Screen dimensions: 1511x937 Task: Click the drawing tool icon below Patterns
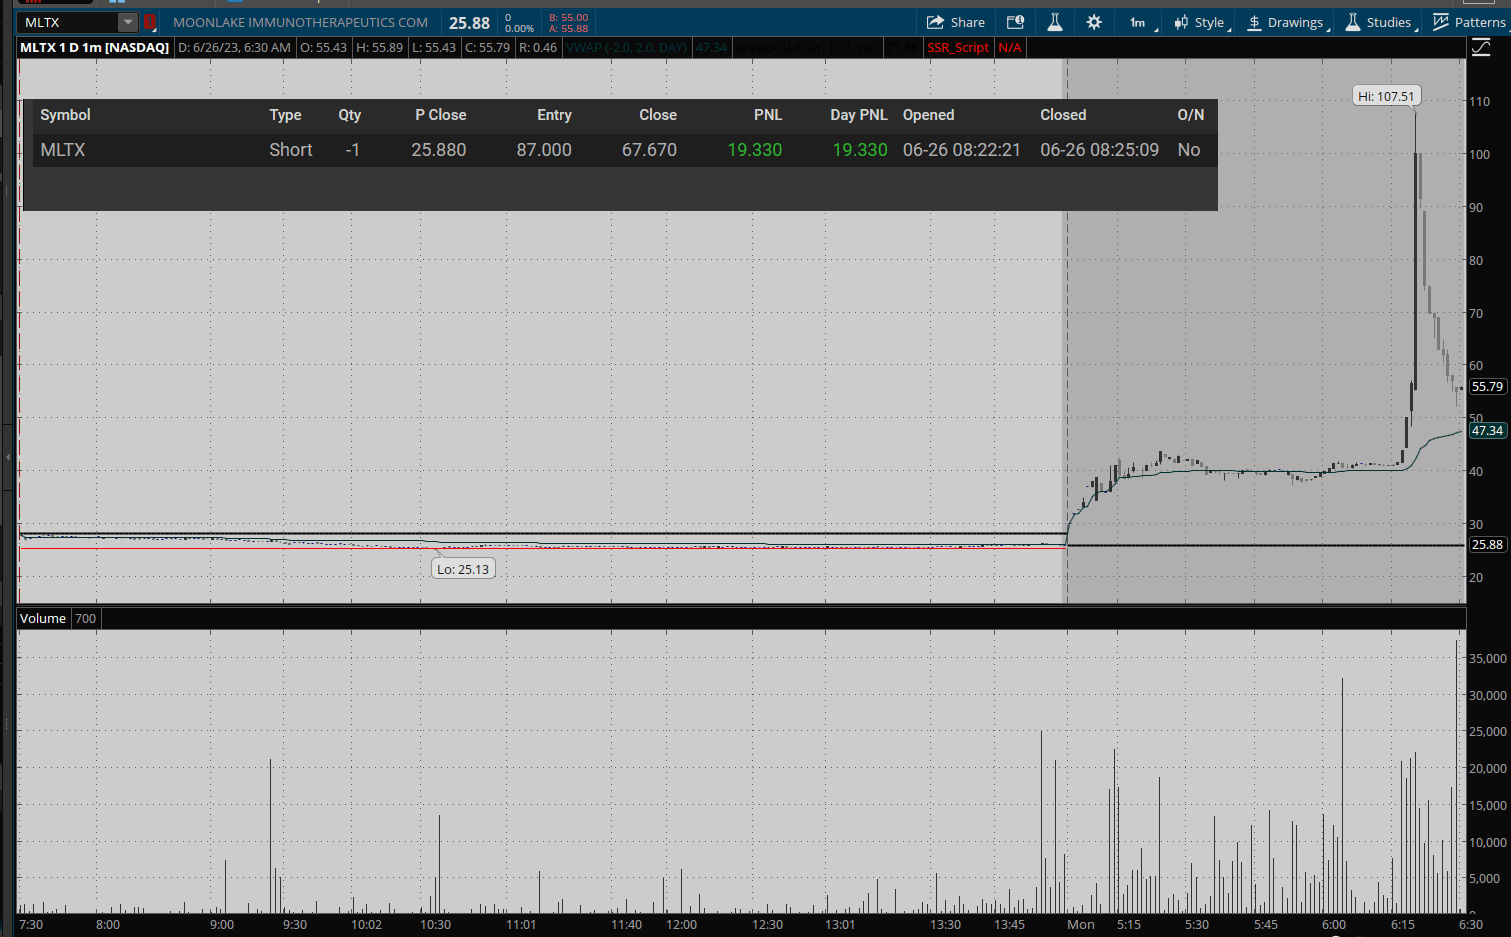tap(1481, 47)
